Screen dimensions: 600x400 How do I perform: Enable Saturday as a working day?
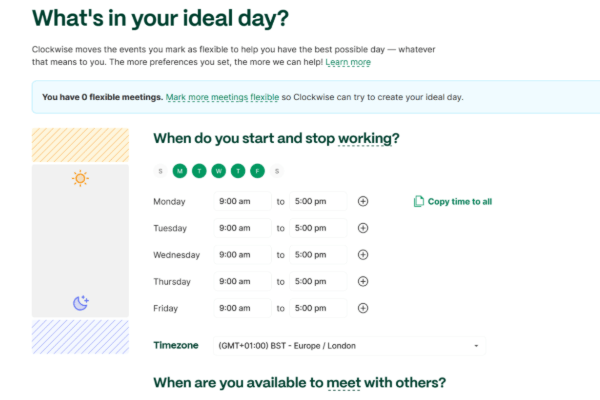click(277, 171)
